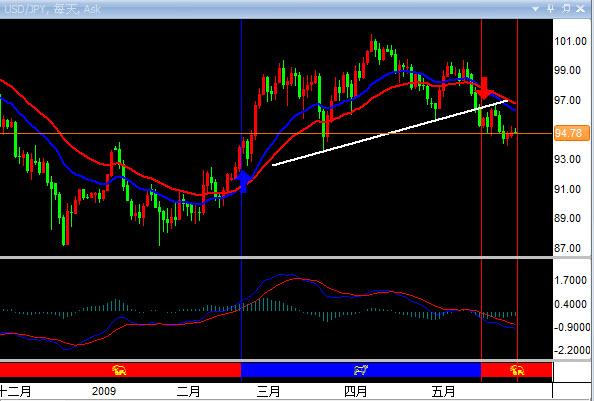The width and height of the screenshot is (594, 401).
Task: Open the chart panel dropdown arrow
Action: pos(535,9)
